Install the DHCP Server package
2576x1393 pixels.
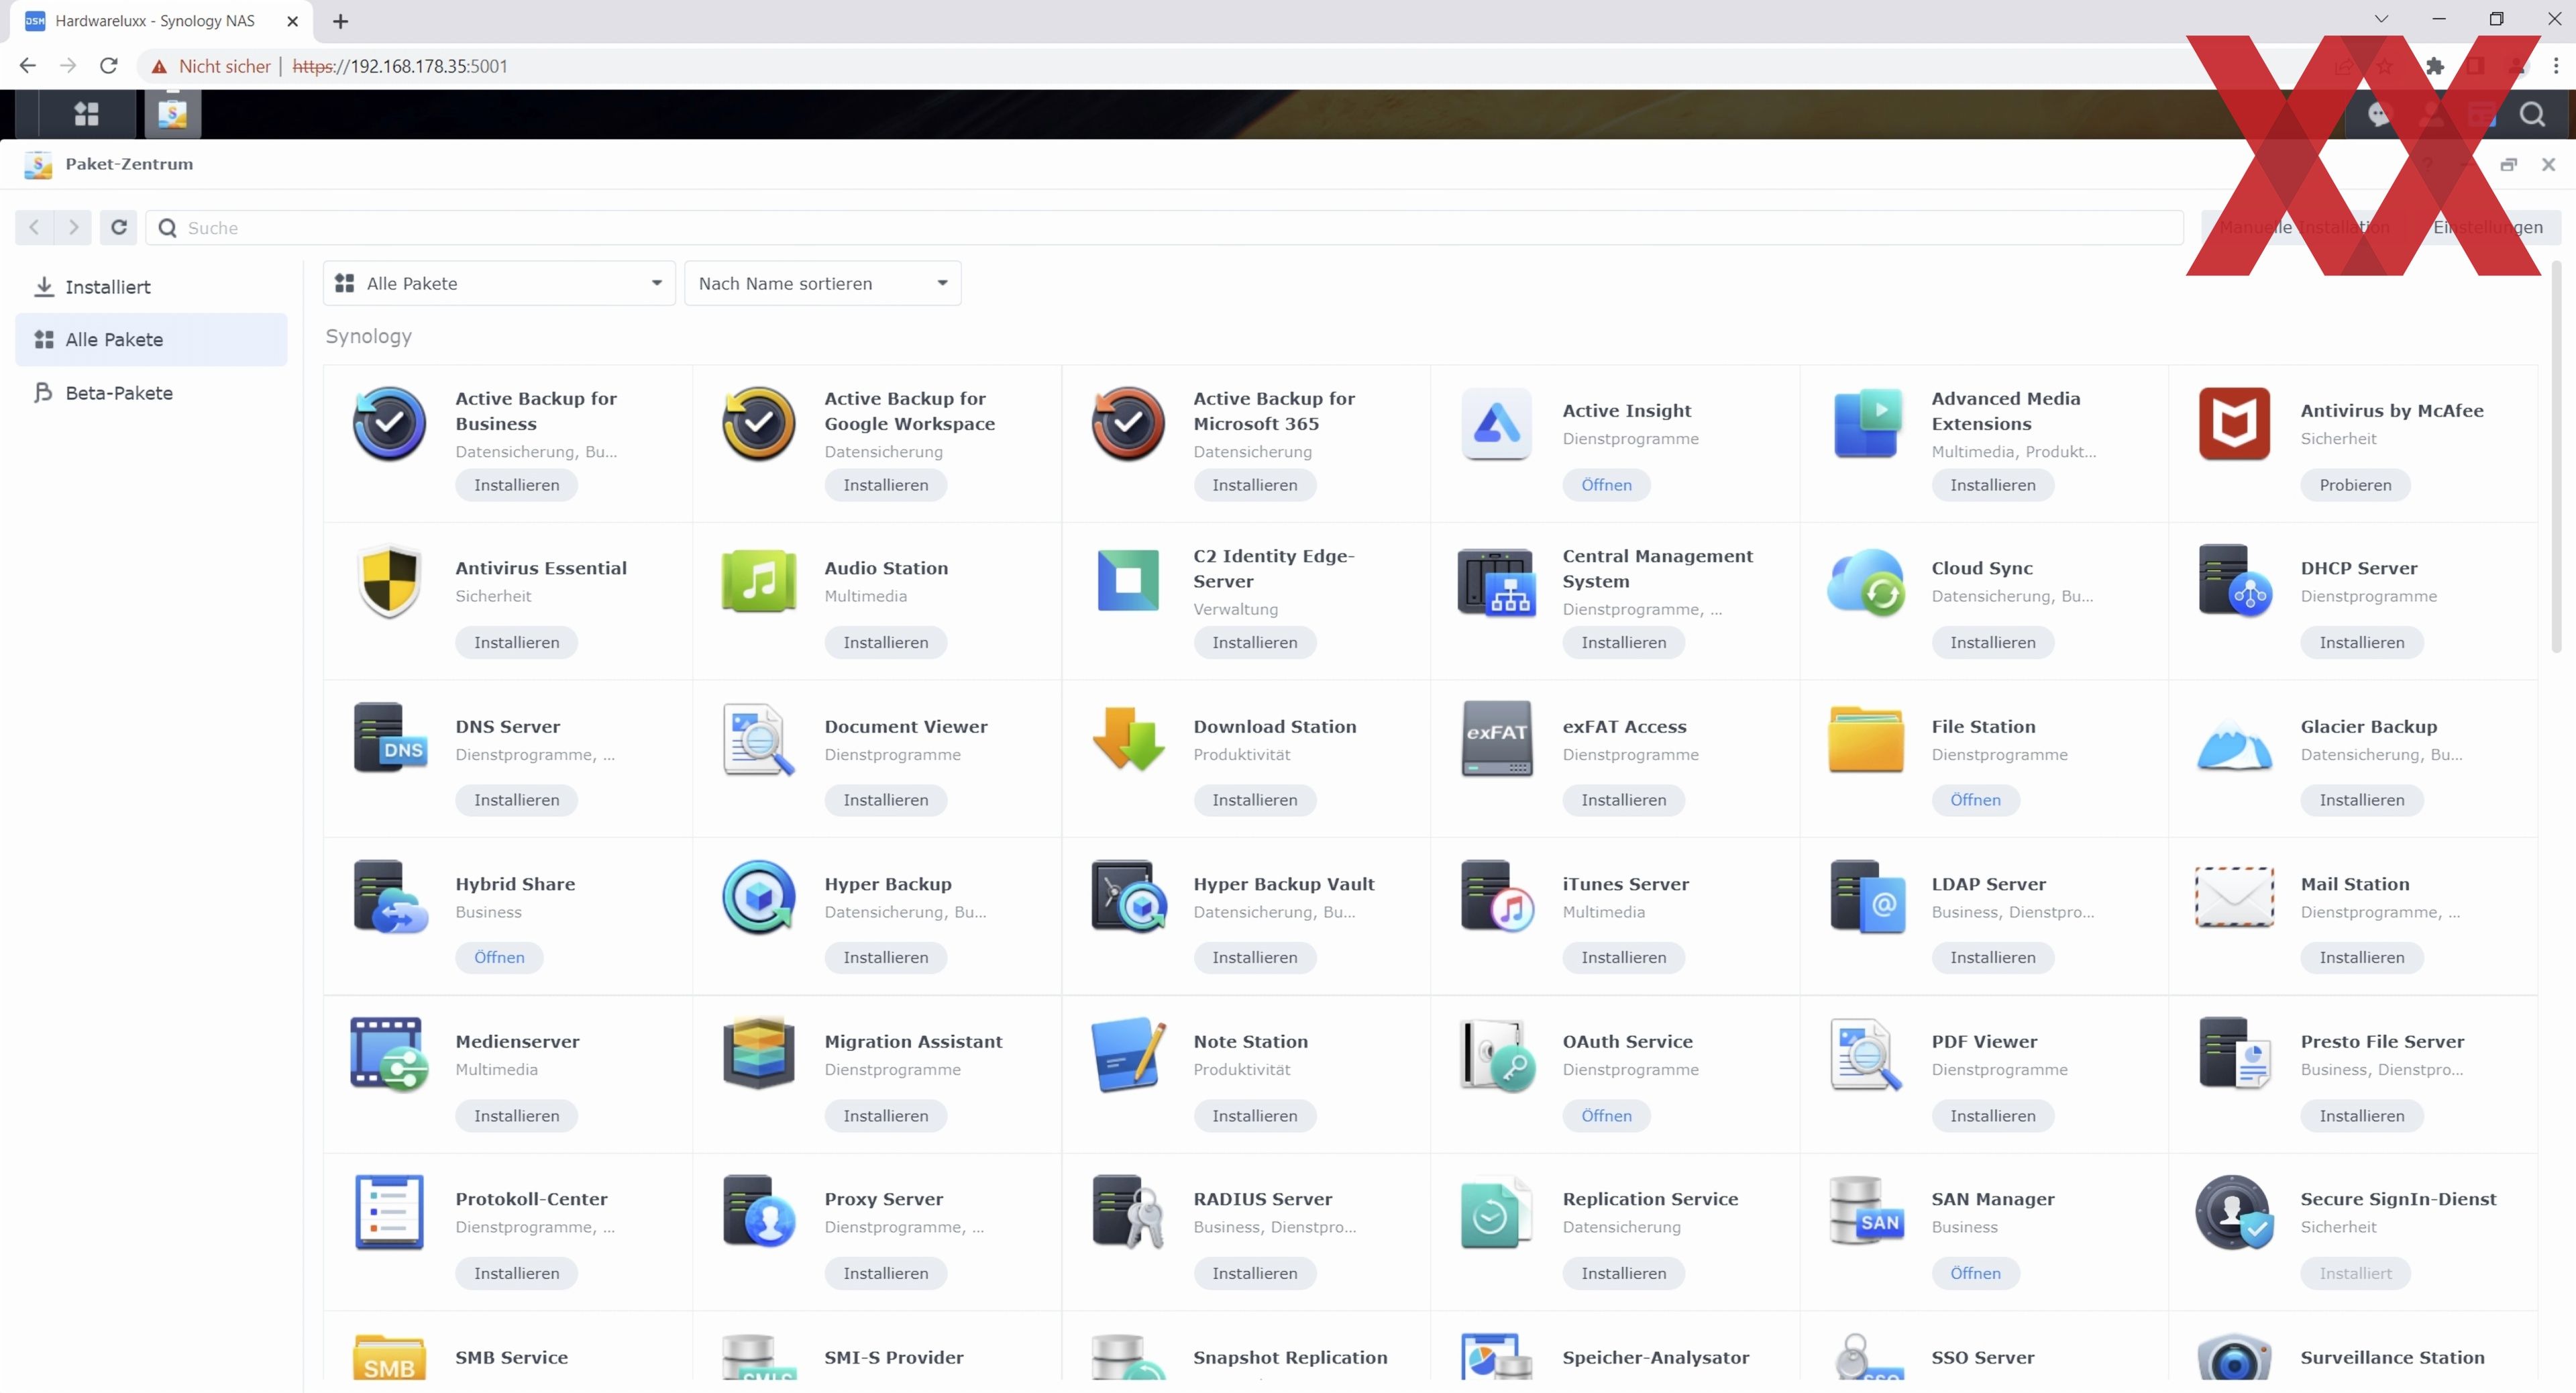tap(2362, 642)
